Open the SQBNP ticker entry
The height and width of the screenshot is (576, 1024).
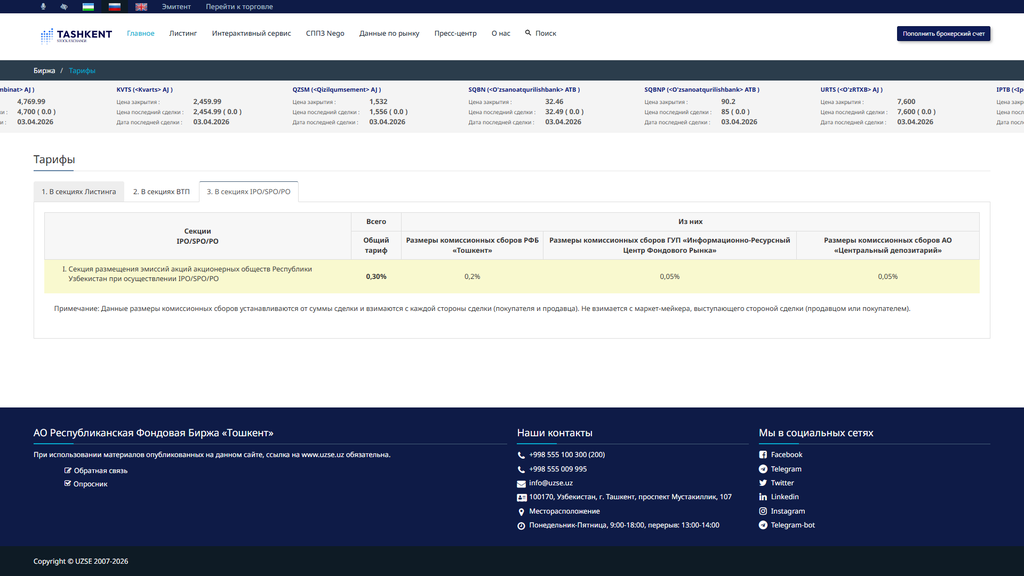pos(701,89)
